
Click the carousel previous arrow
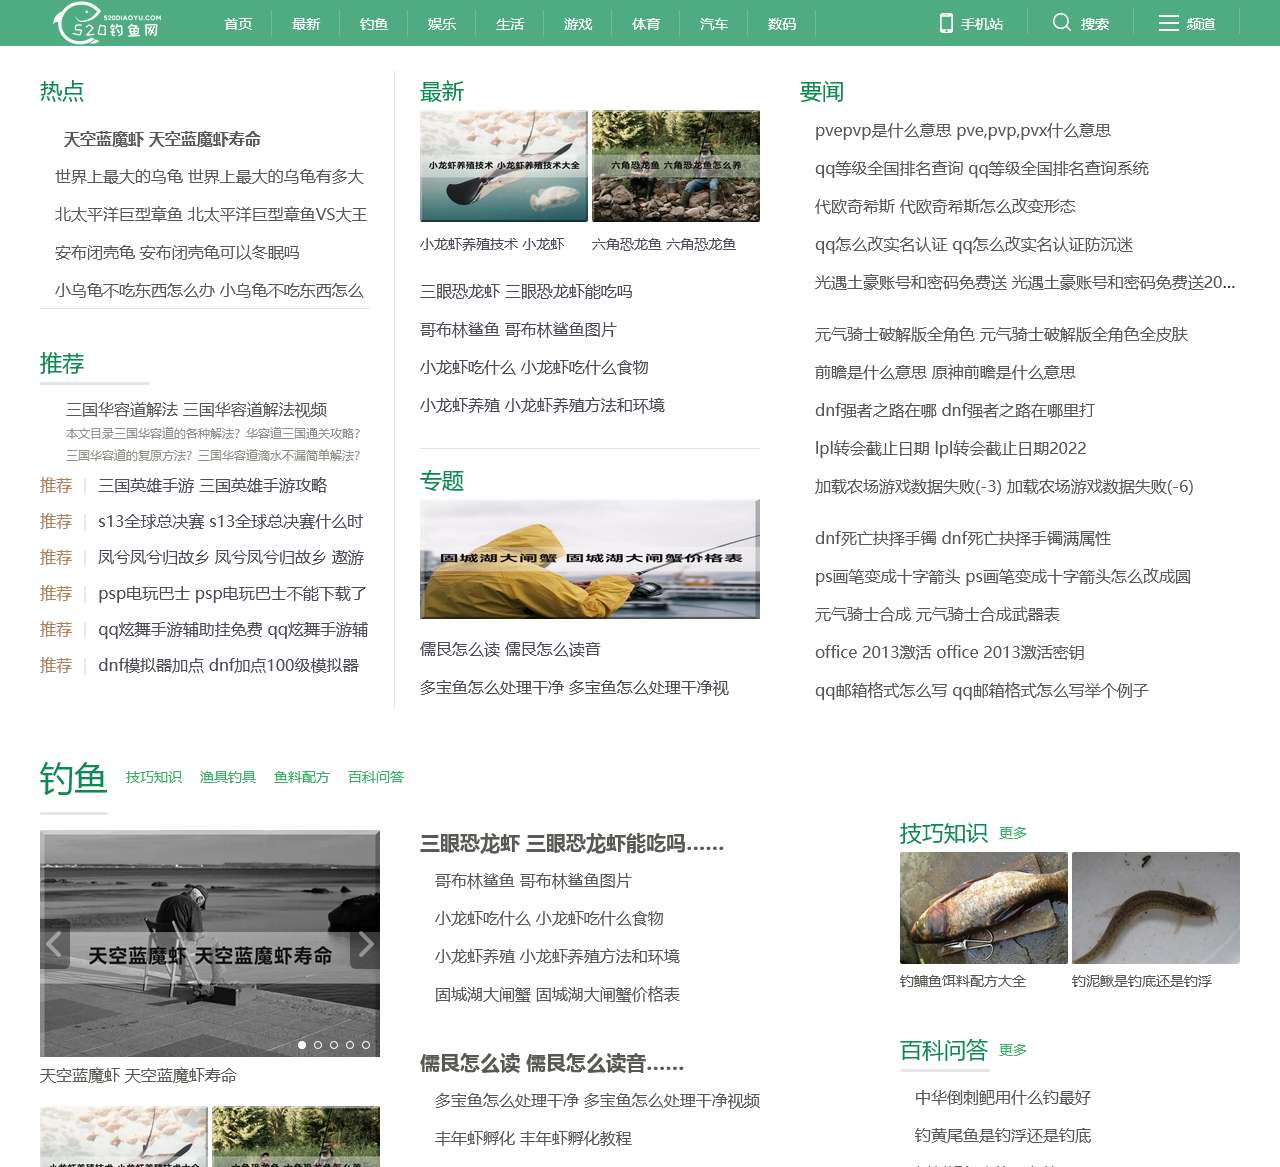click(x=54, y=944)
